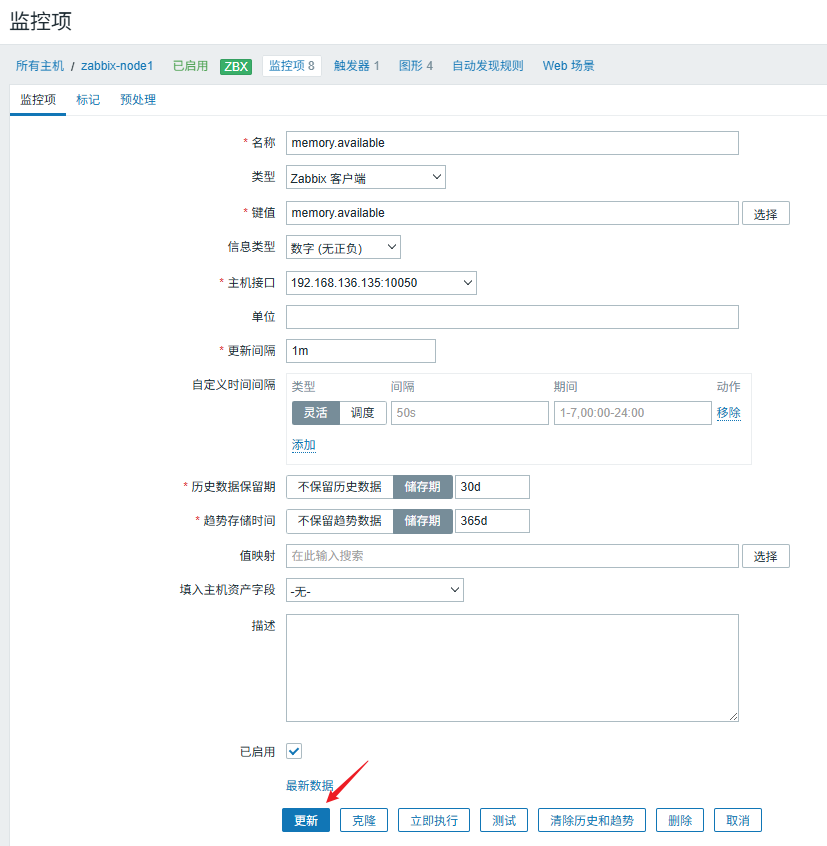This screenshot has width=827, height=846.
Task: Open 监控项 8 in host navigation
Action: point(292,66)
